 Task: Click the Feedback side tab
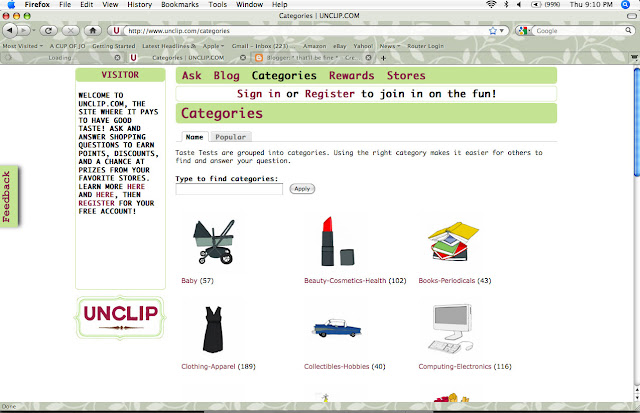(x=9, y=196)
